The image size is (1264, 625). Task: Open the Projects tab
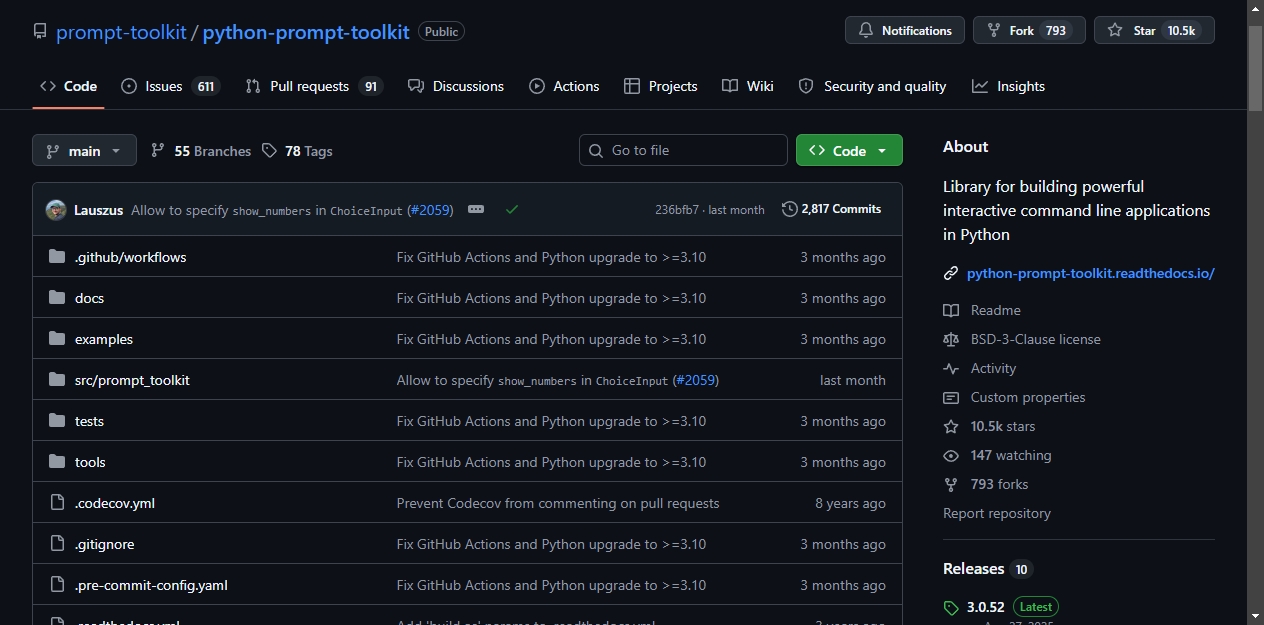click(660, 86)
